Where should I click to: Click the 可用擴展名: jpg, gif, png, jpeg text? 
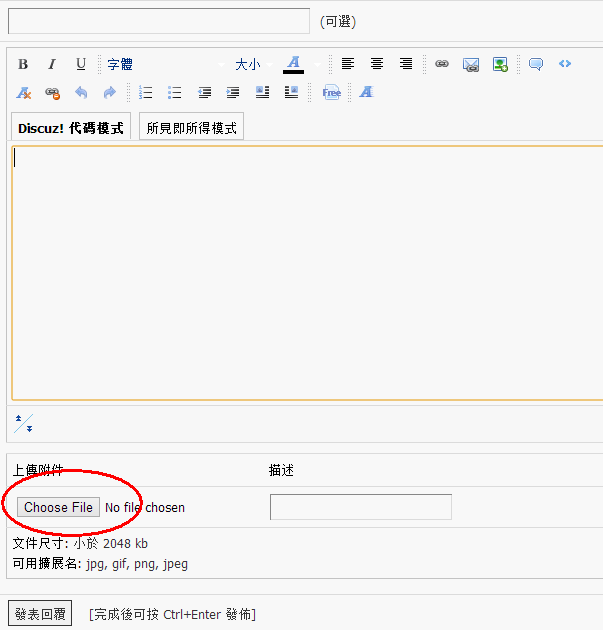pyautogui.click(x=100, y=564)
